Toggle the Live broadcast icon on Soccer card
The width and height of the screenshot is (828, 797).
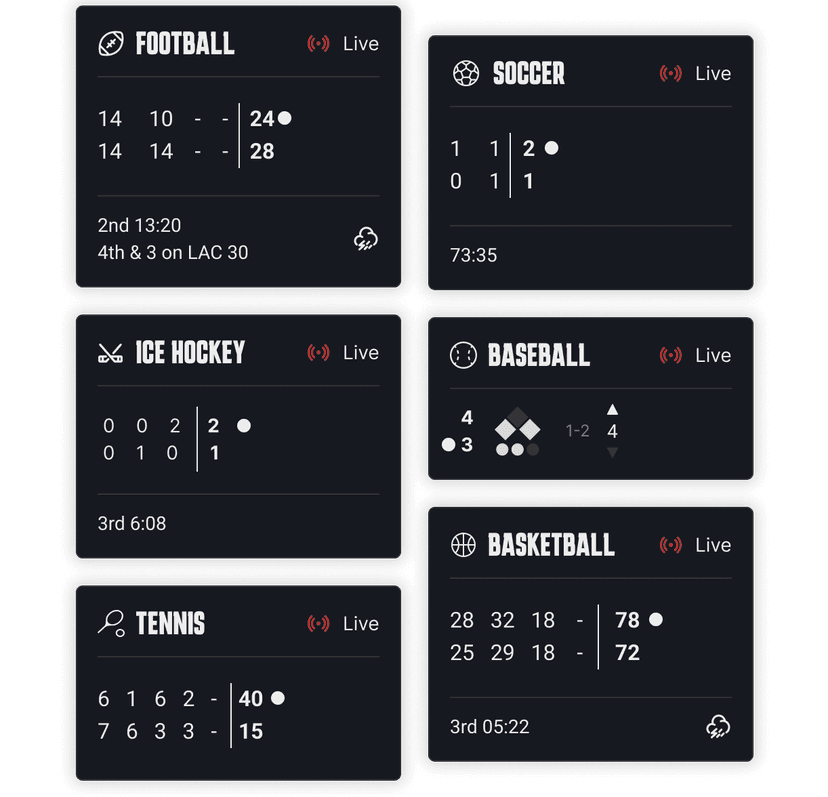click(x=672, y=73)
